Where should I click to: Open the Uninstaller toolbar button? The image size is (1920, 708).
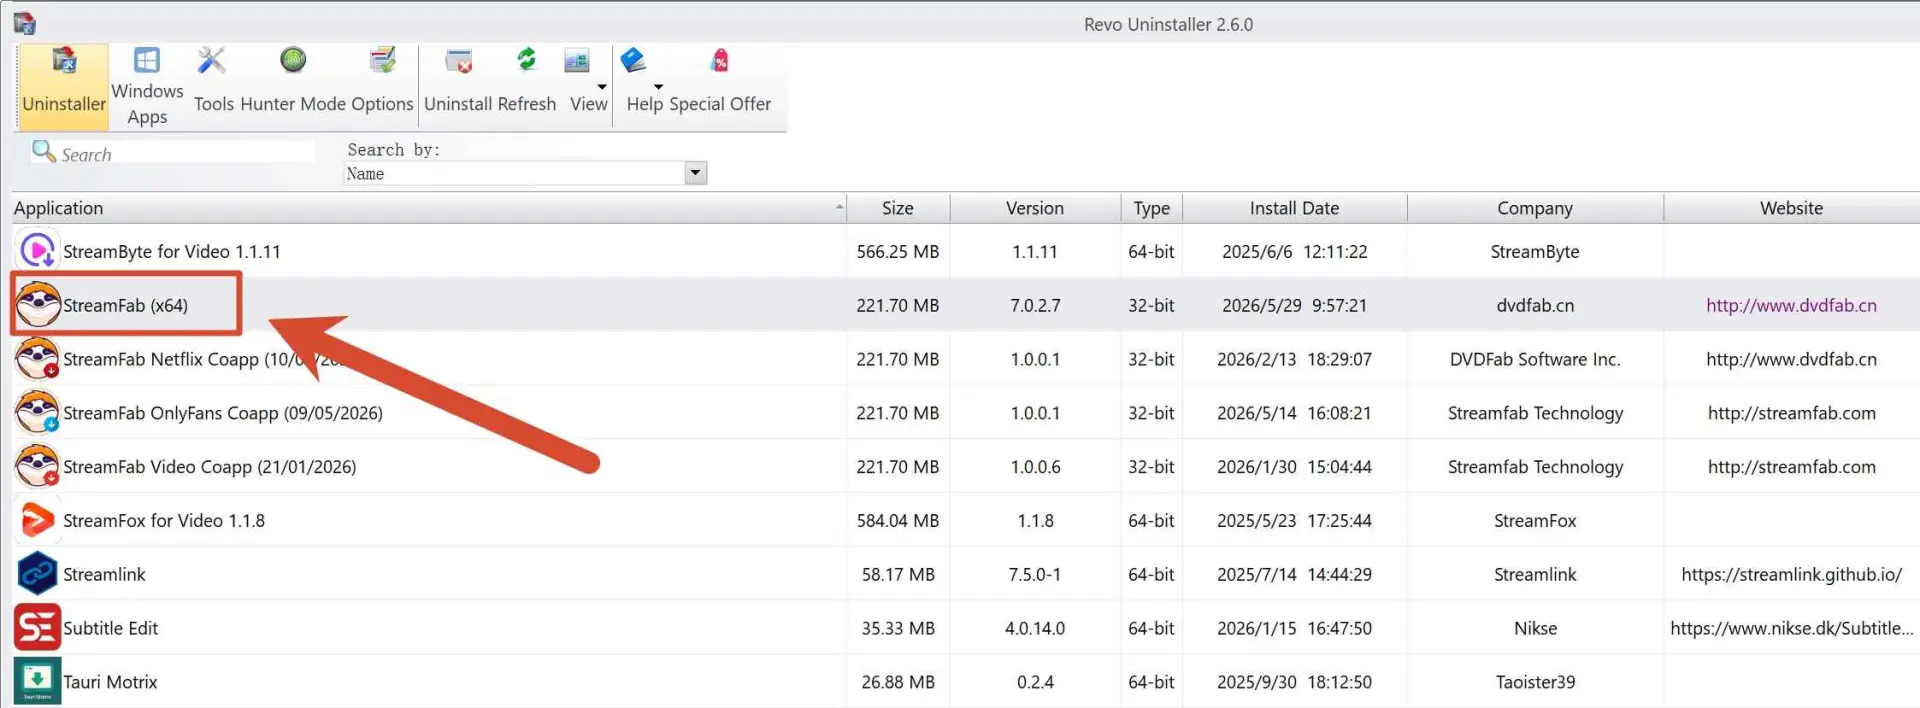tap(63, 85)
